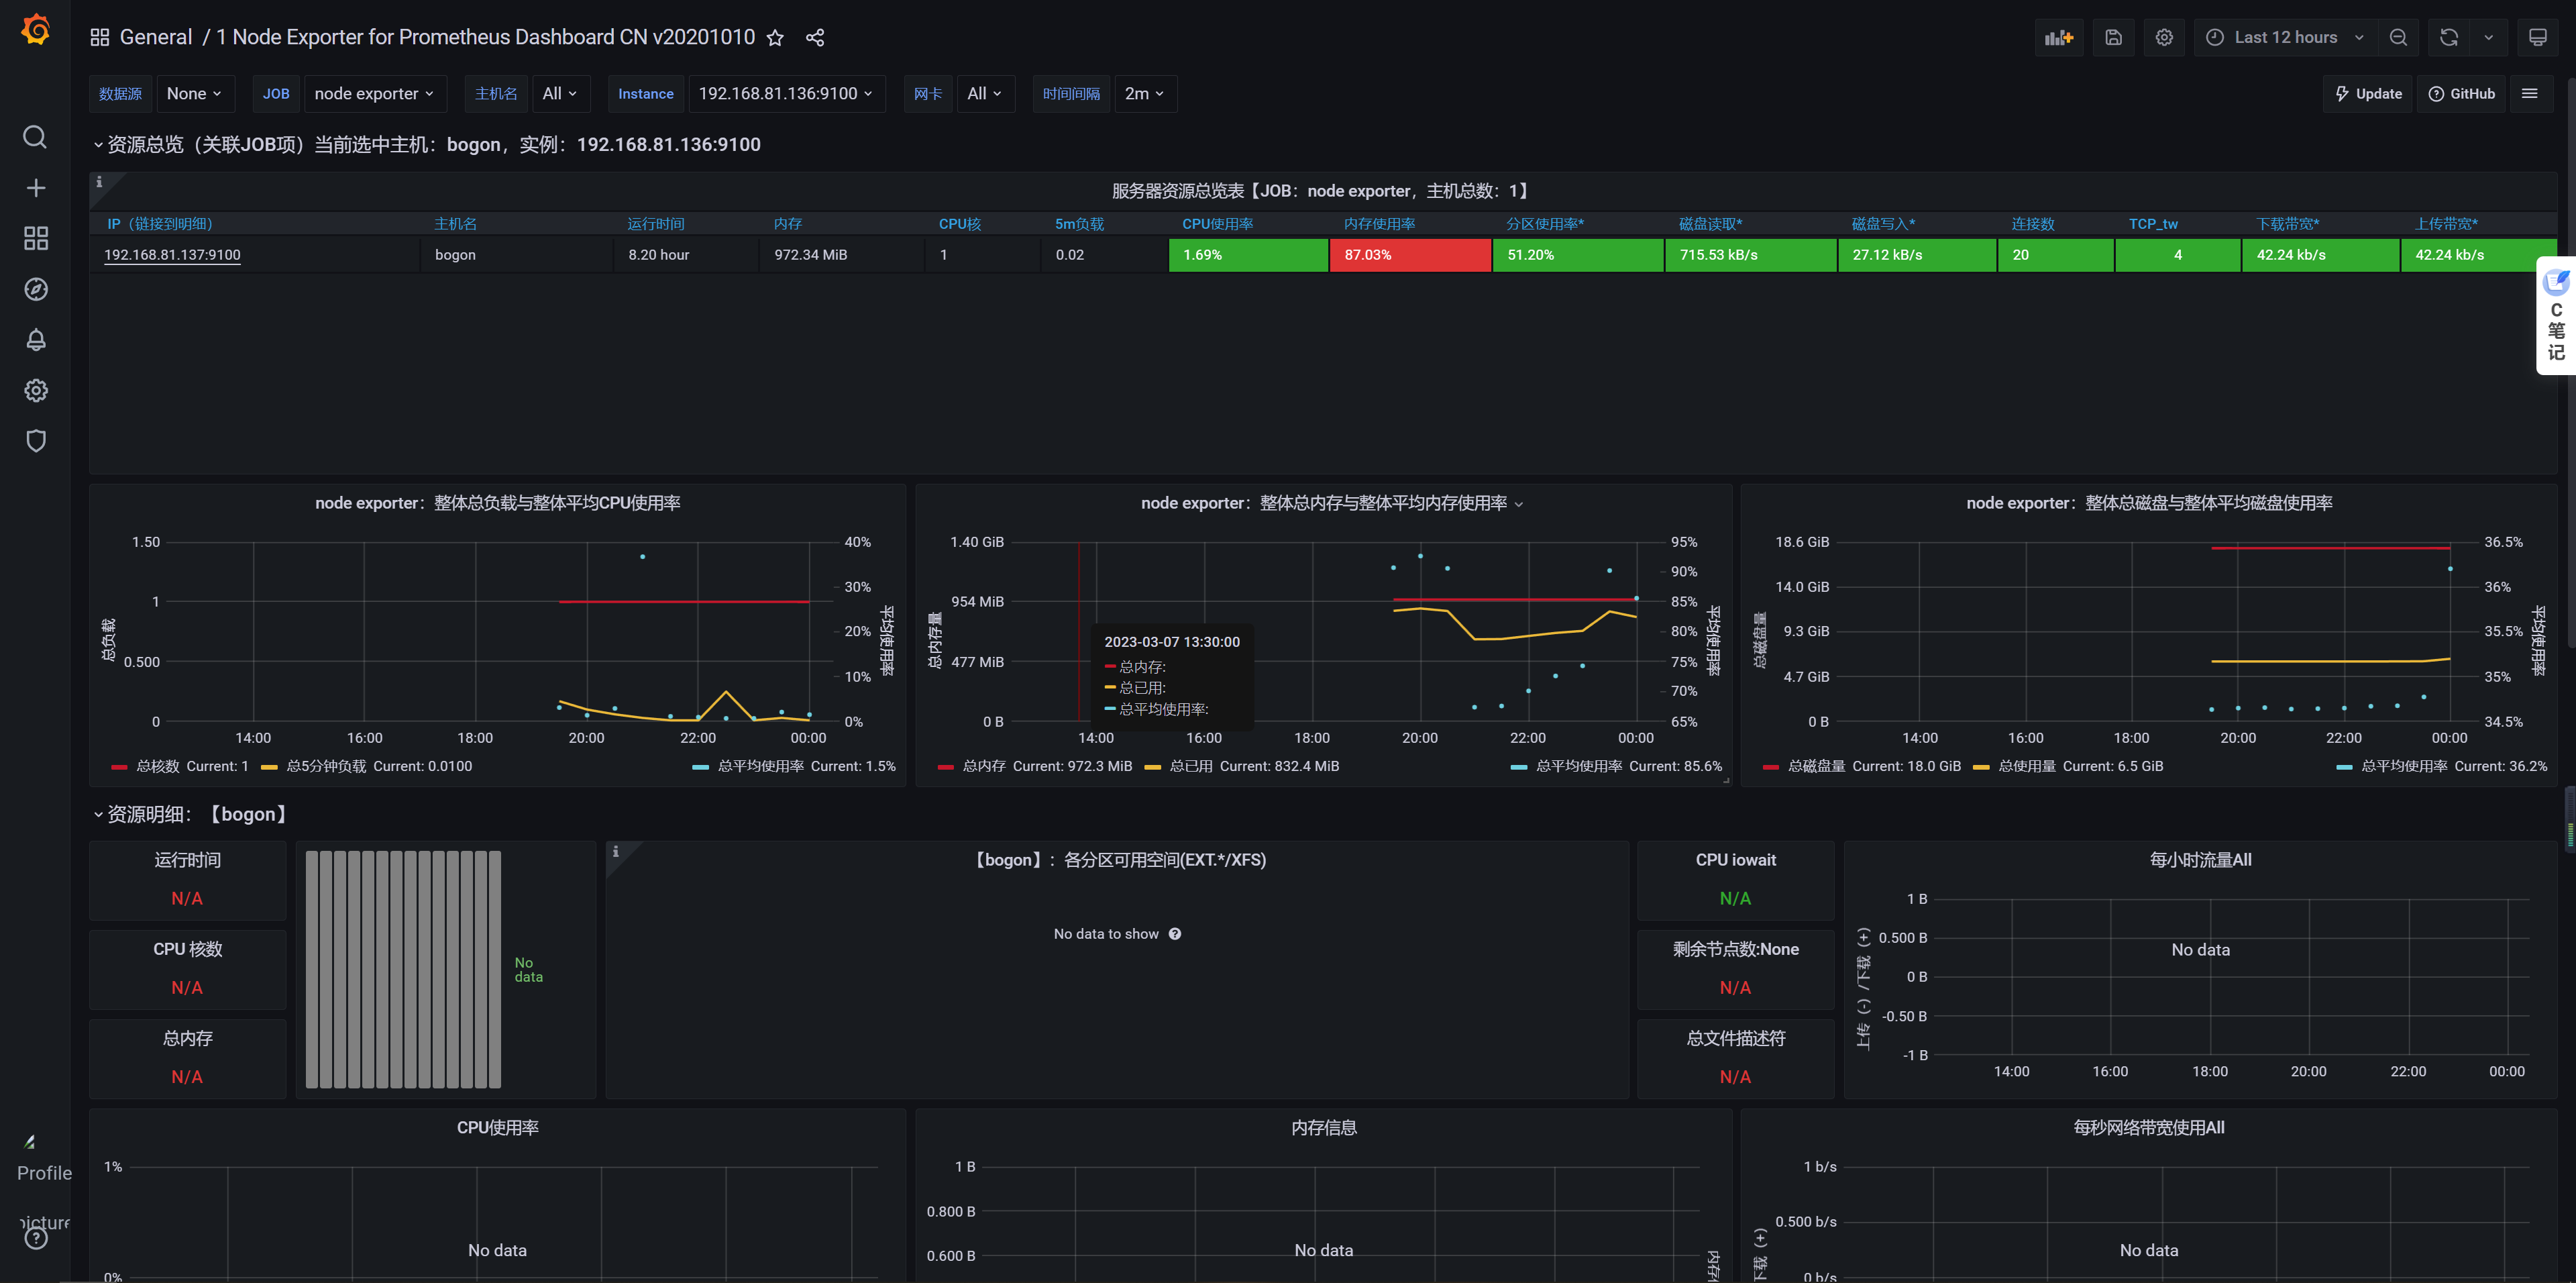Screen dimensions: 2576x1283
Task: Open the floating notes widget on right edge
Action: [2556, 315]
